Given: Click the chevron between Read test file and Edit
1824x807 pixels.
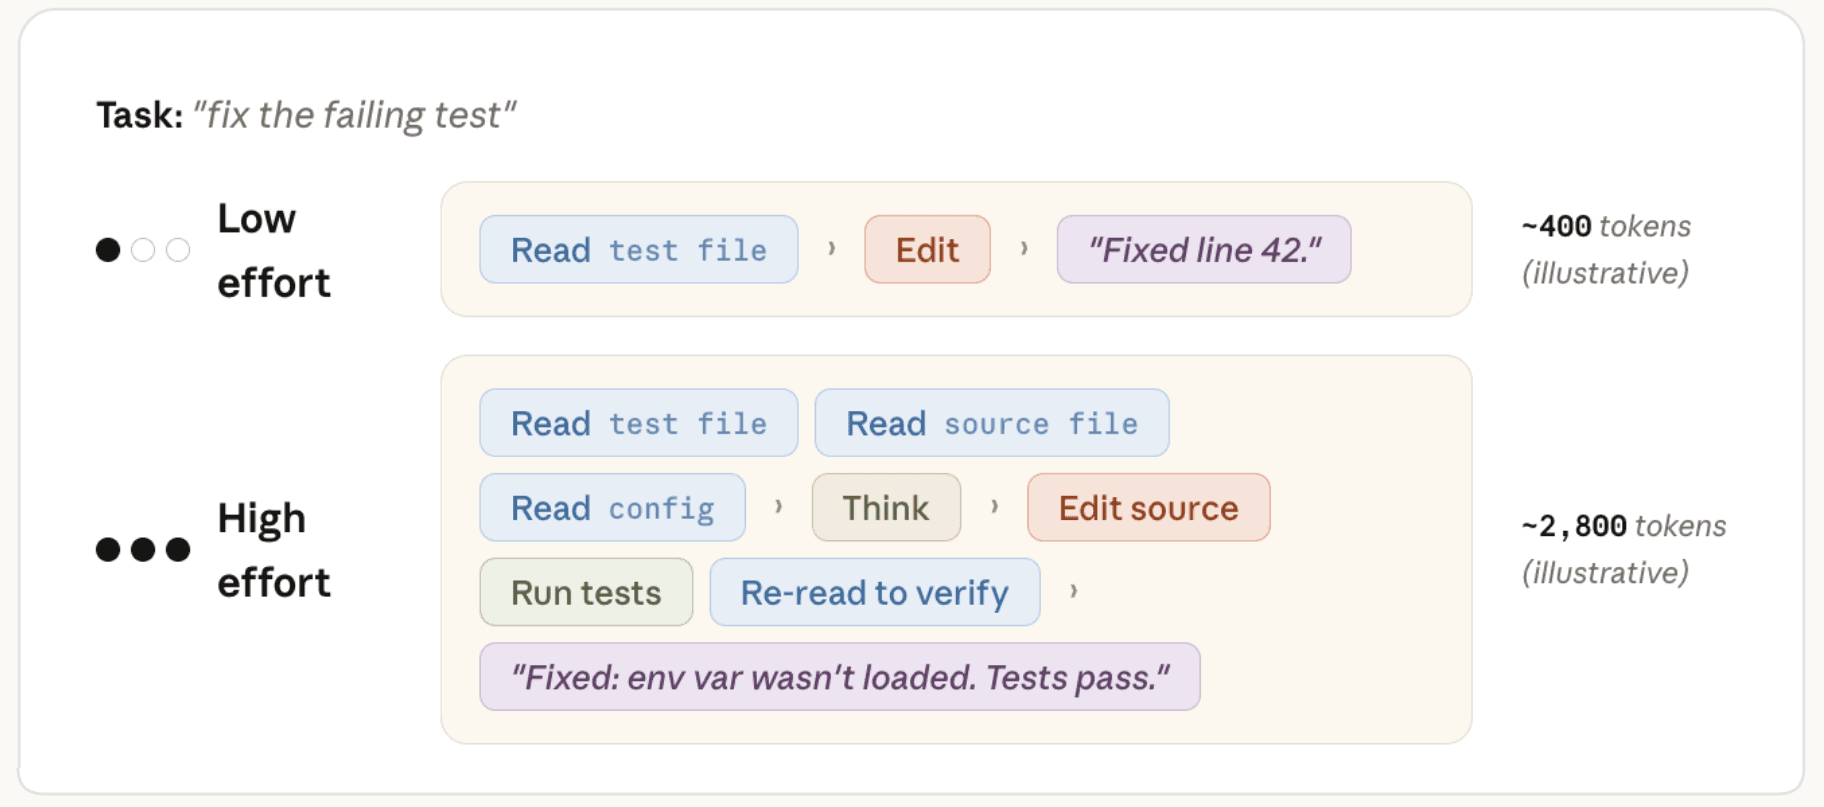Looking at the screenshot, I should click(x=831, y=248).
